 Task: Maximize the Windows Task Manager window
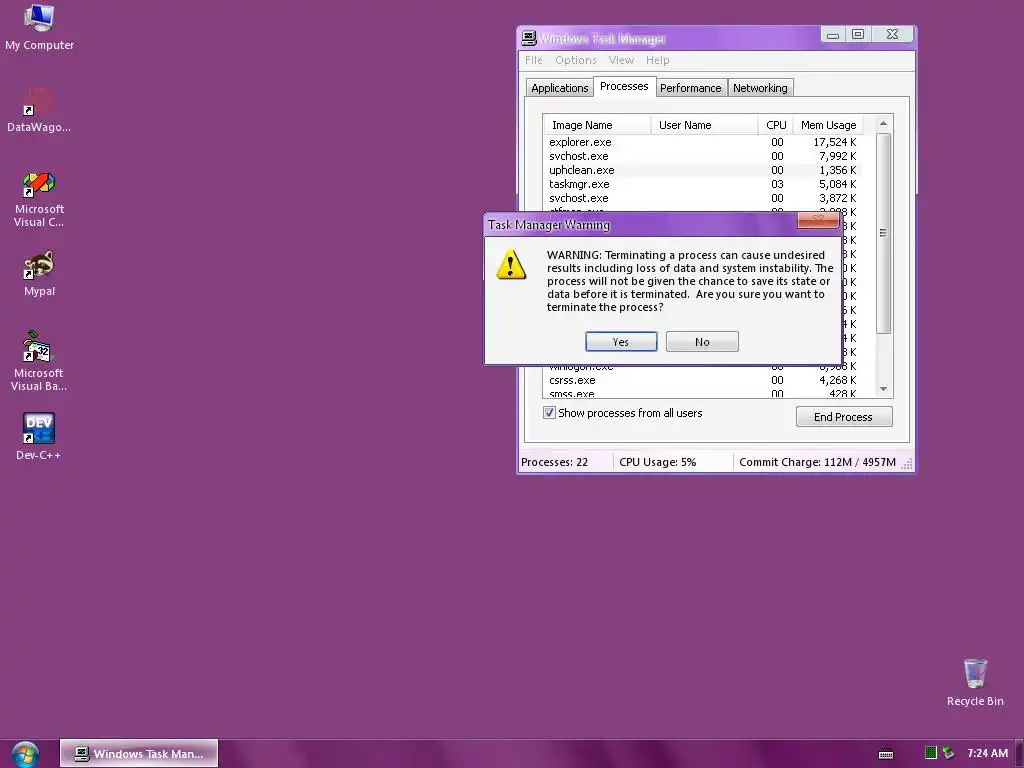(858, 35)
